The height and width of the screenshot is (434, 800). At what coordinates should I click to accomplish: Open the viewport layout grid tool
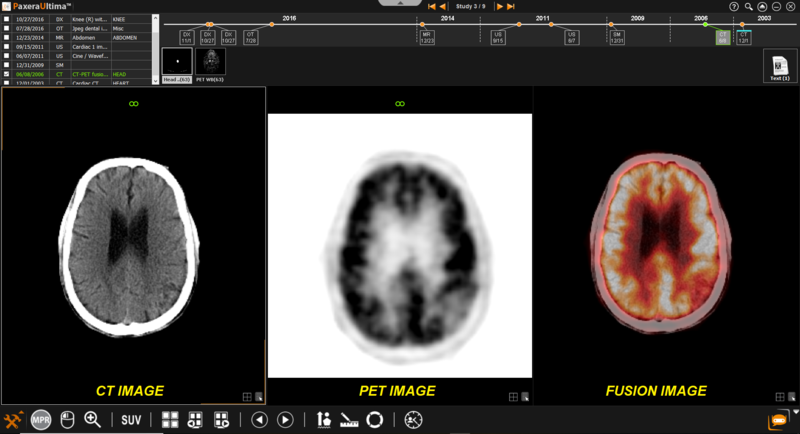click(x=170, y=420)
